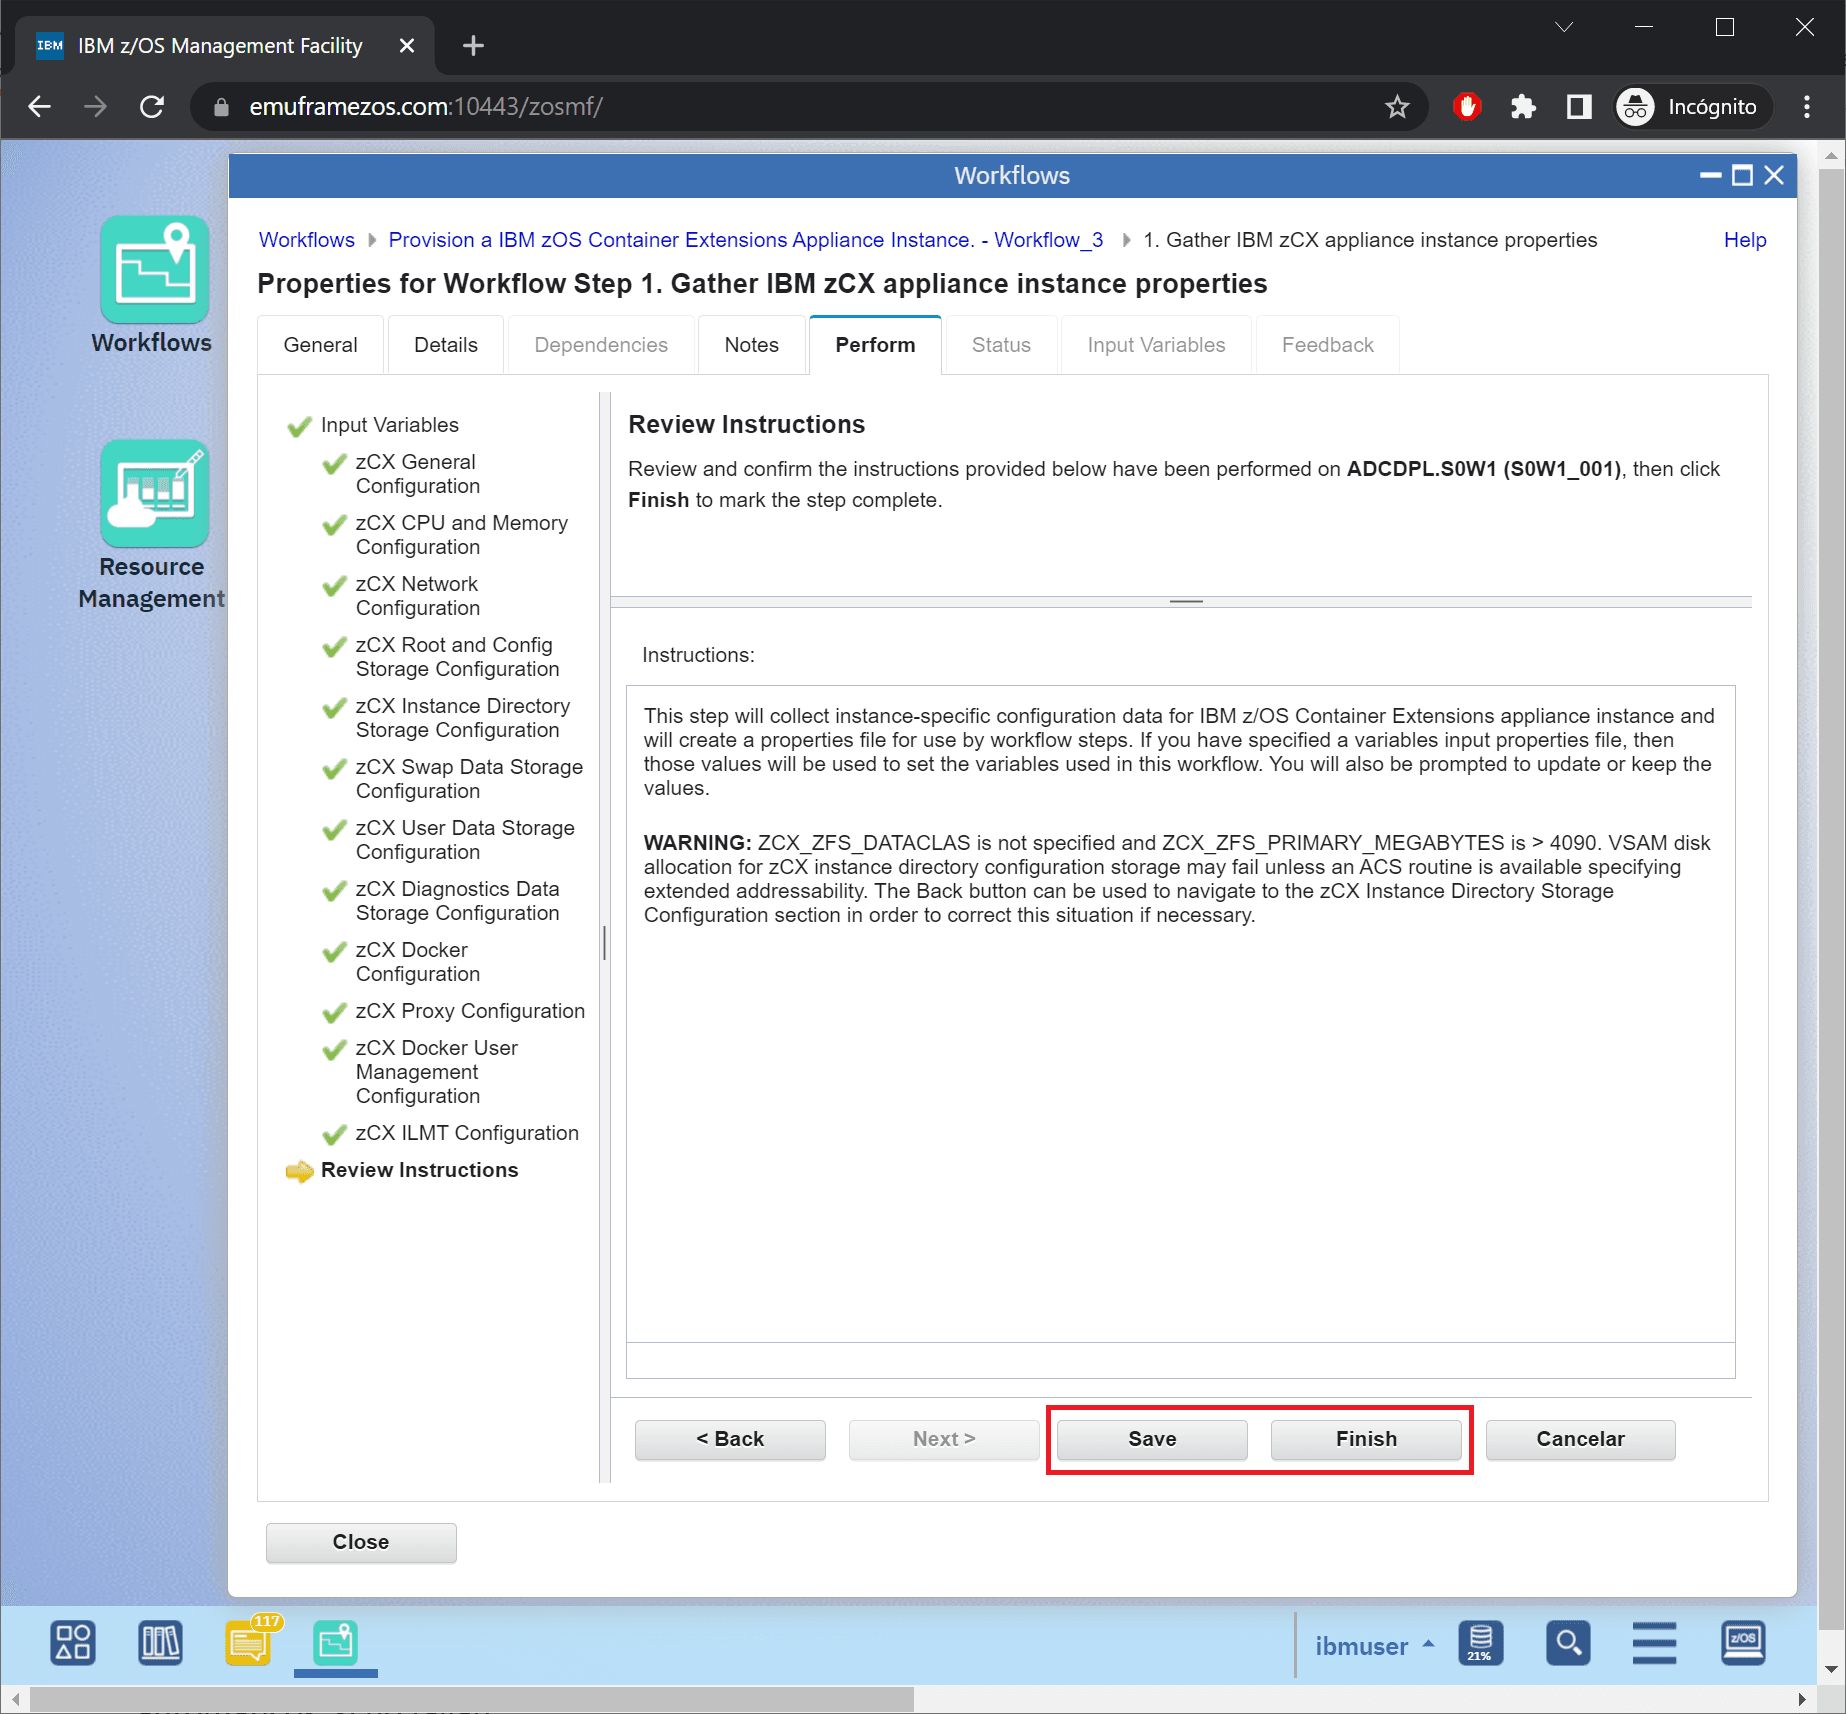
Task: Click the Finish button
Action: (x=1365, y=1439)
